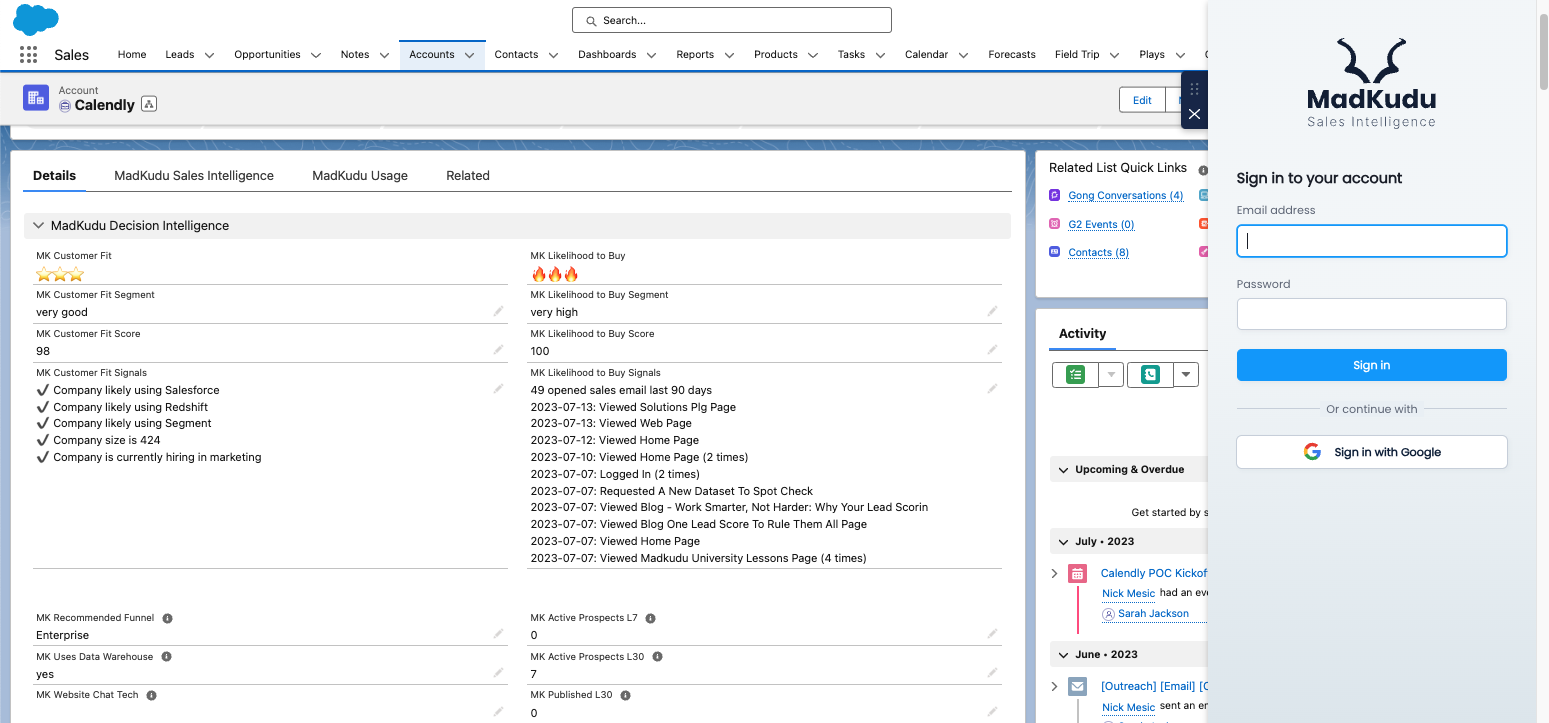Image resolution: width=1549 pixels, height=723 pixels.
Task: Open the Accounts tab dropdown chevron
Action: (x=469, y=55)
